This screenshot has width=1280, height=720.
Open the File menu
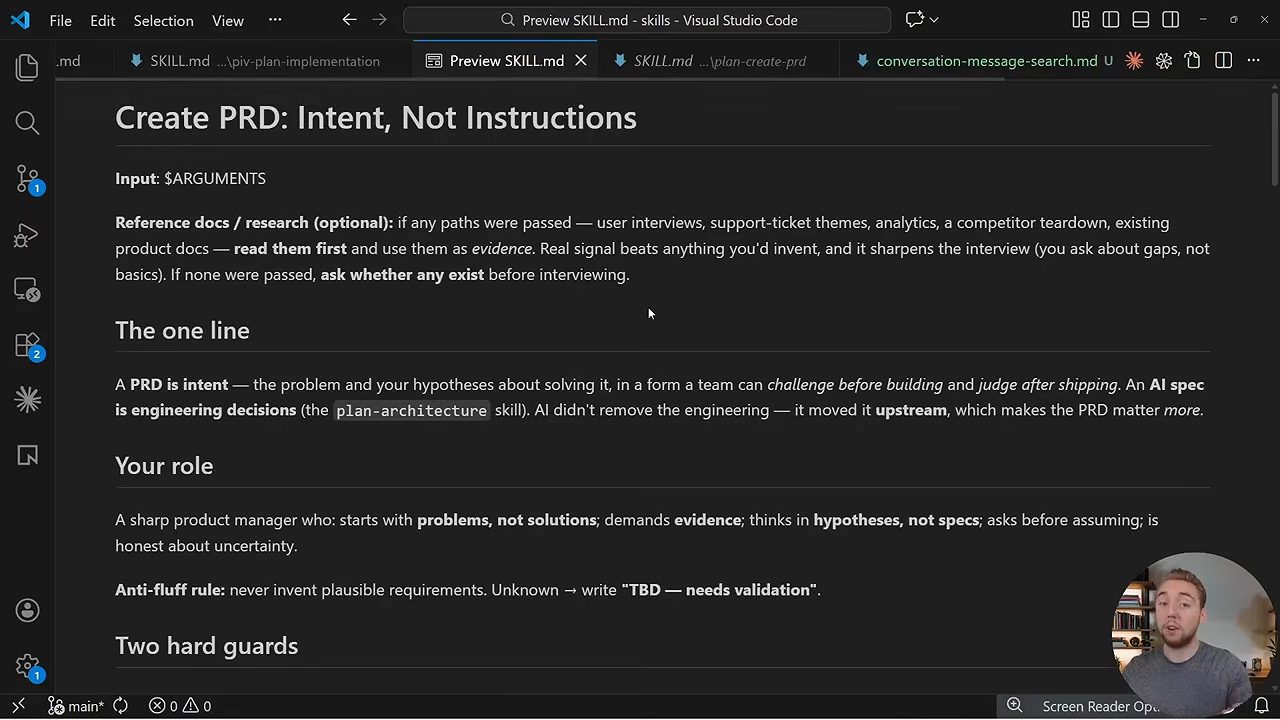[60, 20]
